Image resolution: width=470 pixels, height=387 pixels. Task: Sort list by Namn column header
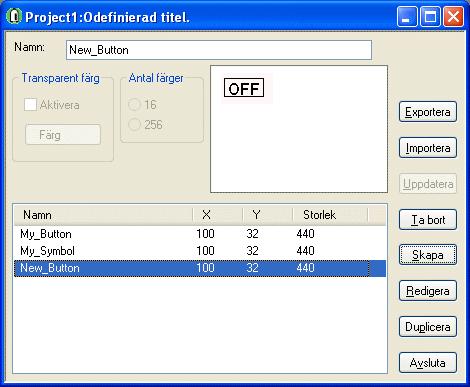pyautogui.click(x=103, y=215)
